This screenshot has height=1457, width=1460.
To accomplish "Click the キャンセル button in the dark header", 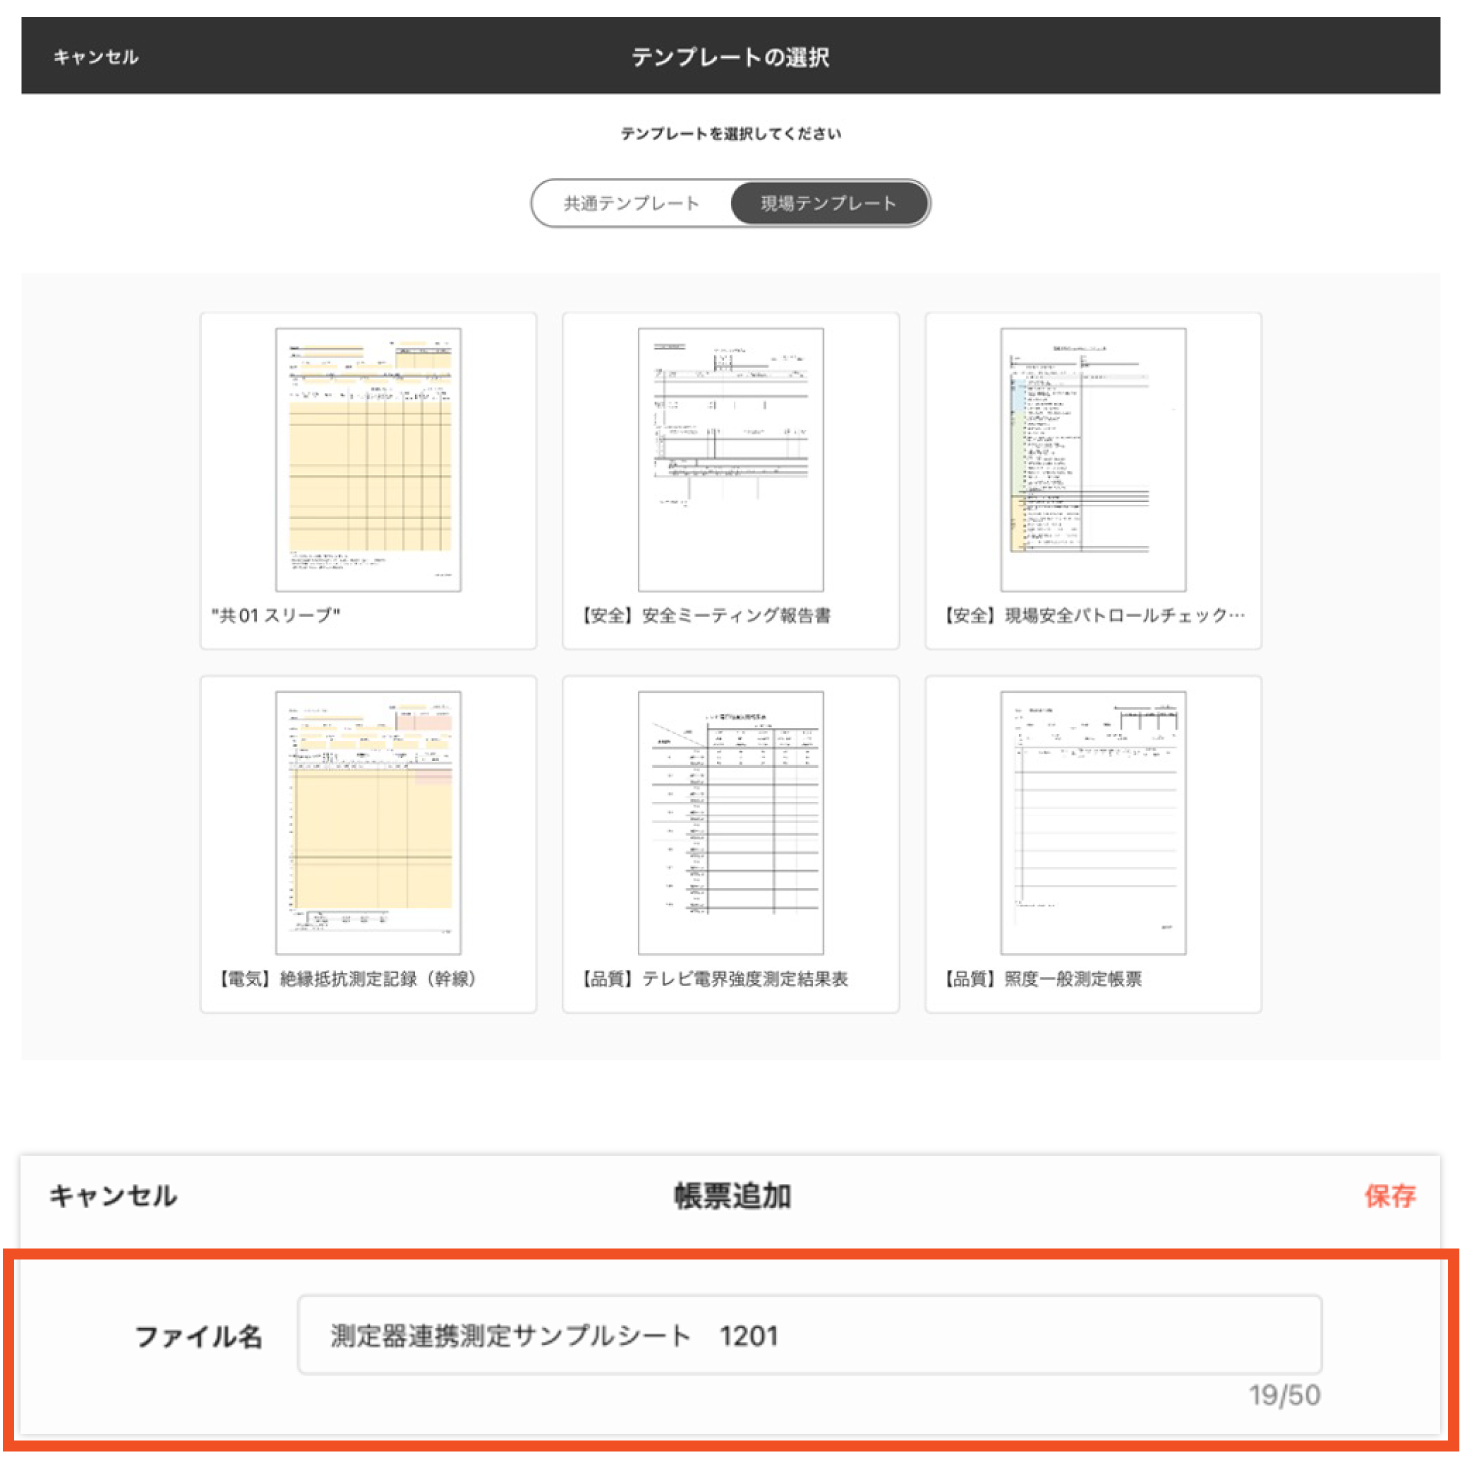I will pos(96,57).
